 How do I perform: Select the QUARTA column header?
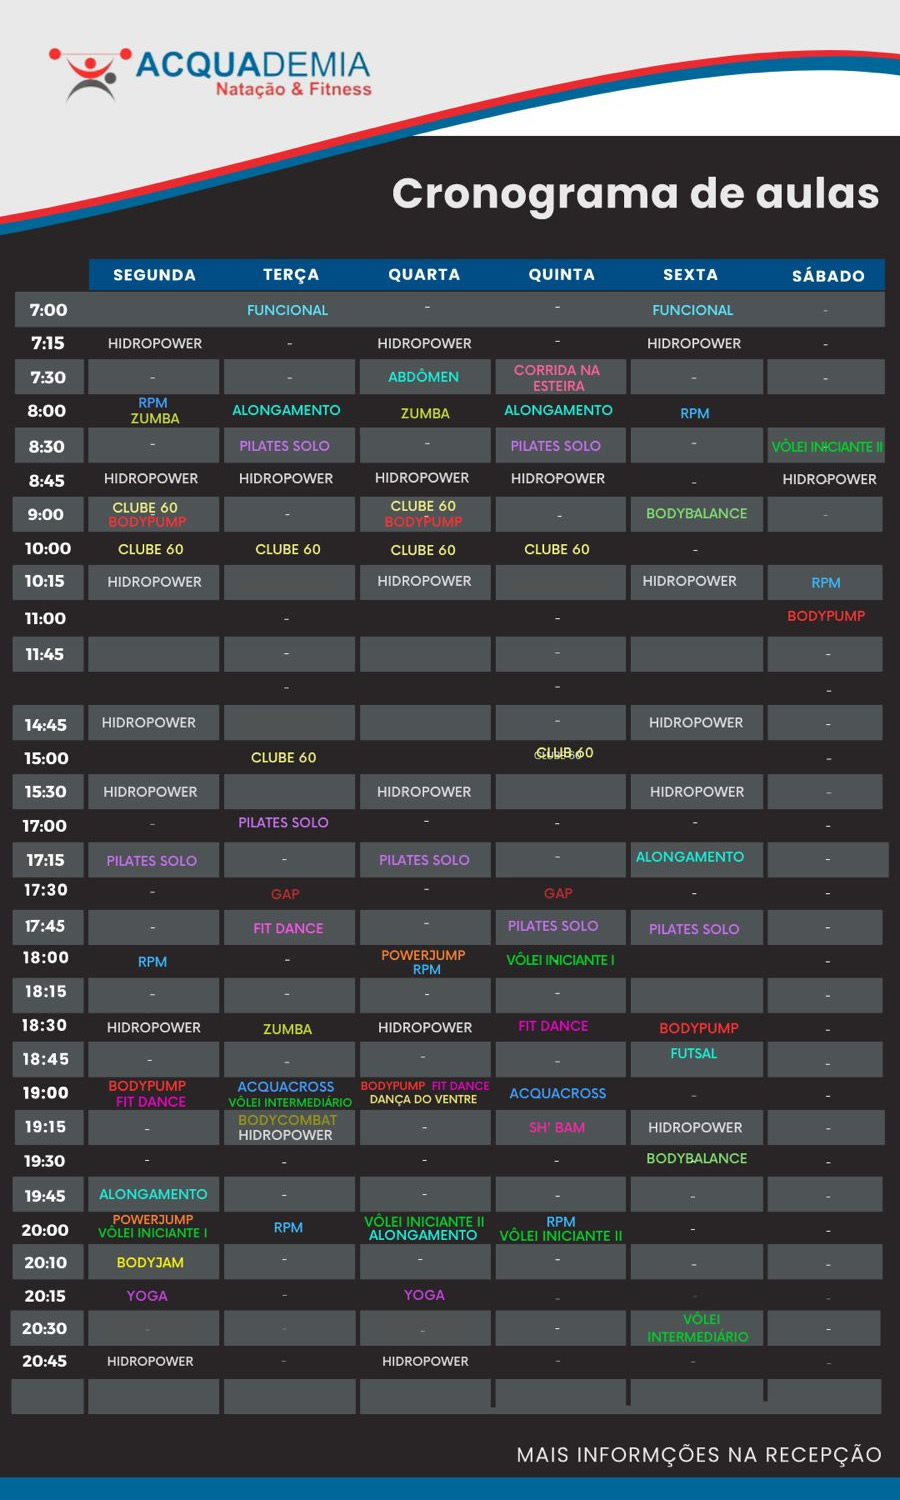(x=424, y=275)
